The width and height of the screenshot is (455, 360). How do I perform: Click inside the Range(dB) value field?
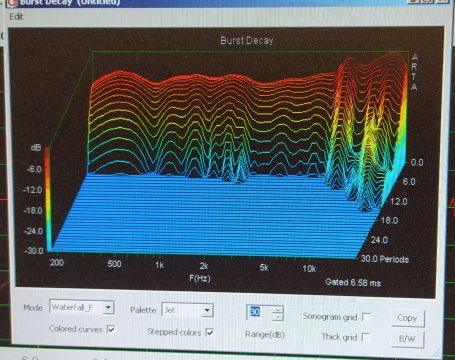[259, 312]
